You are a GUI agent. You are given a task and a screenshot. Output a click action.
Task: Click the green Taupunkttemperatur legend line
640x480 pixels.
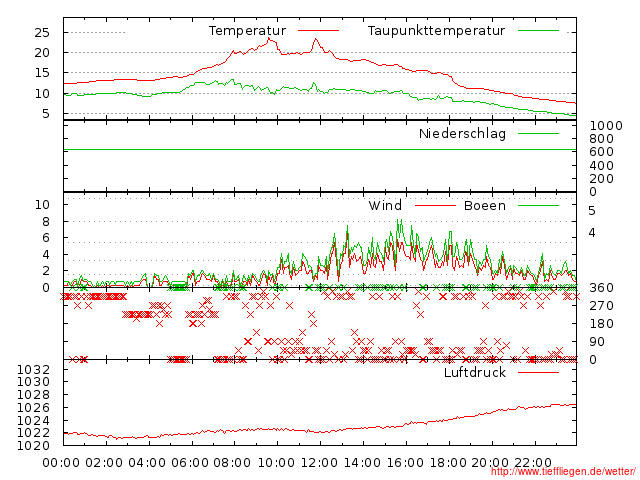(538, 31)
